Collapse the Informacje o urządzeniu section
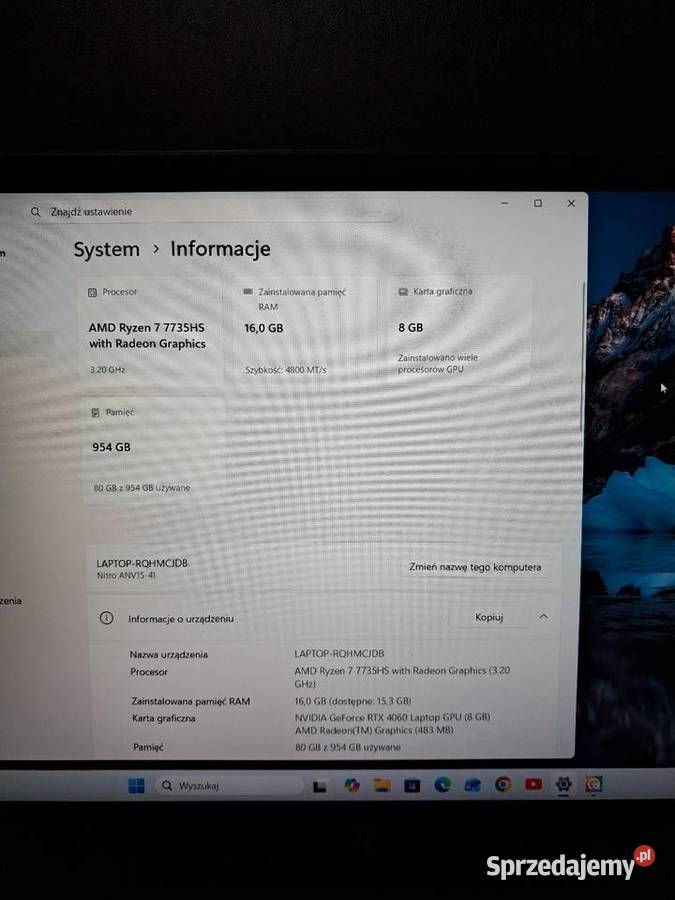This screenshot has width=675, height=900. coord(543,617)
